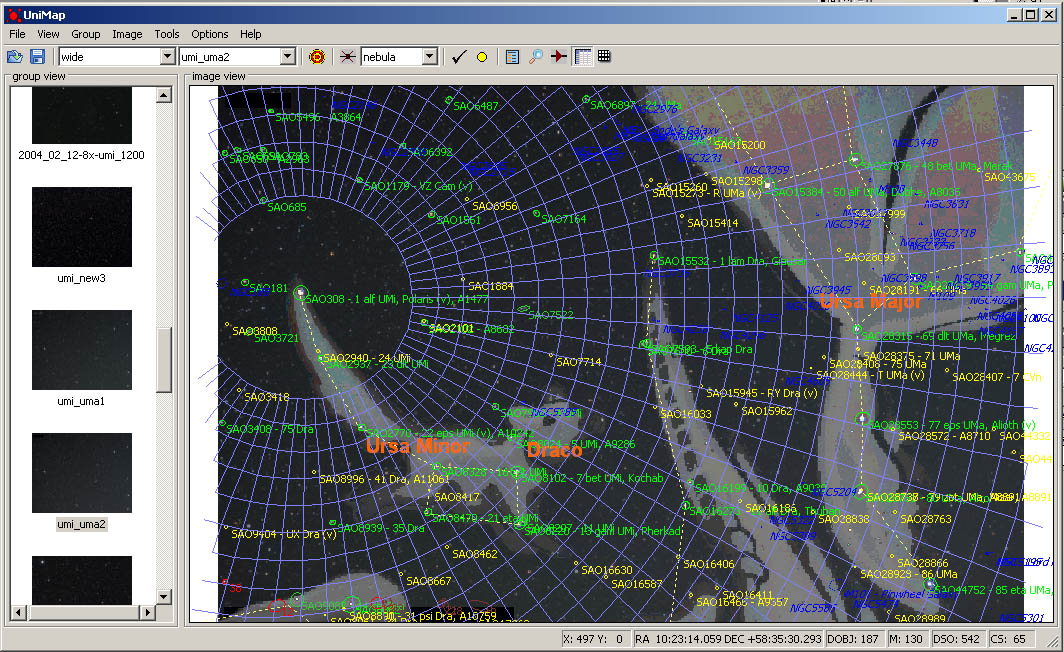This screenshot has width=1064, height=652.
Task: Click the blue floppy disk save icon
Action: pos(37,57)
